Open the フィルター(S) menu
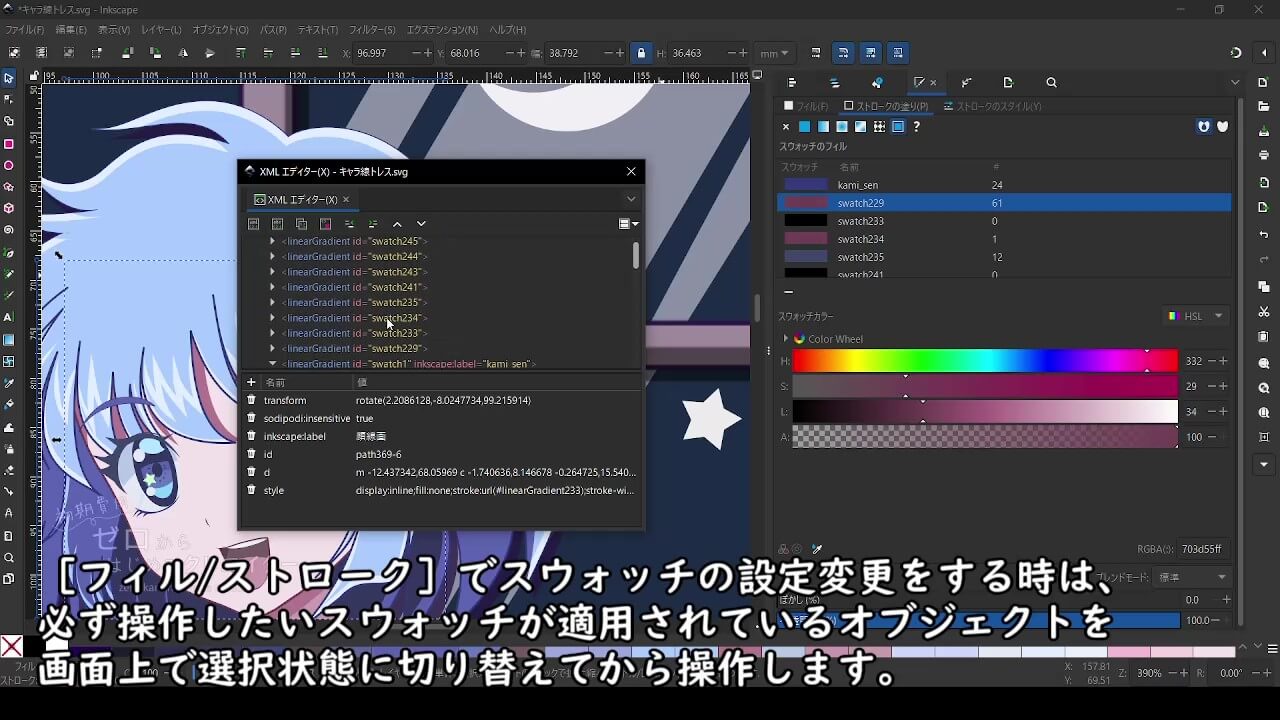 pyautogui.click(x=372, y=30)
